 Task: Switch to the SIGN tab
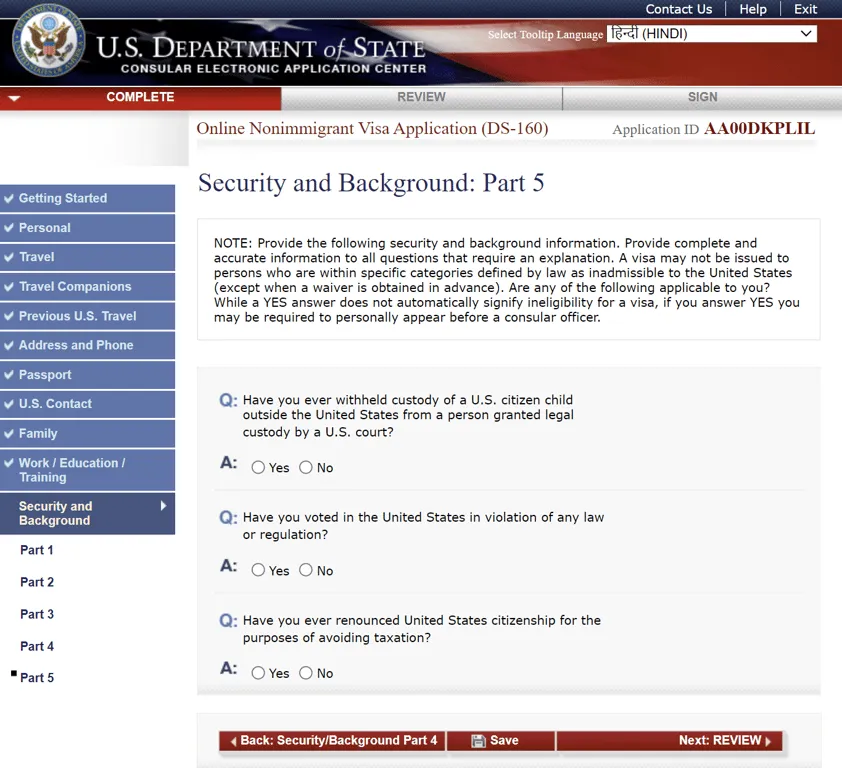(x=702, y=97)
